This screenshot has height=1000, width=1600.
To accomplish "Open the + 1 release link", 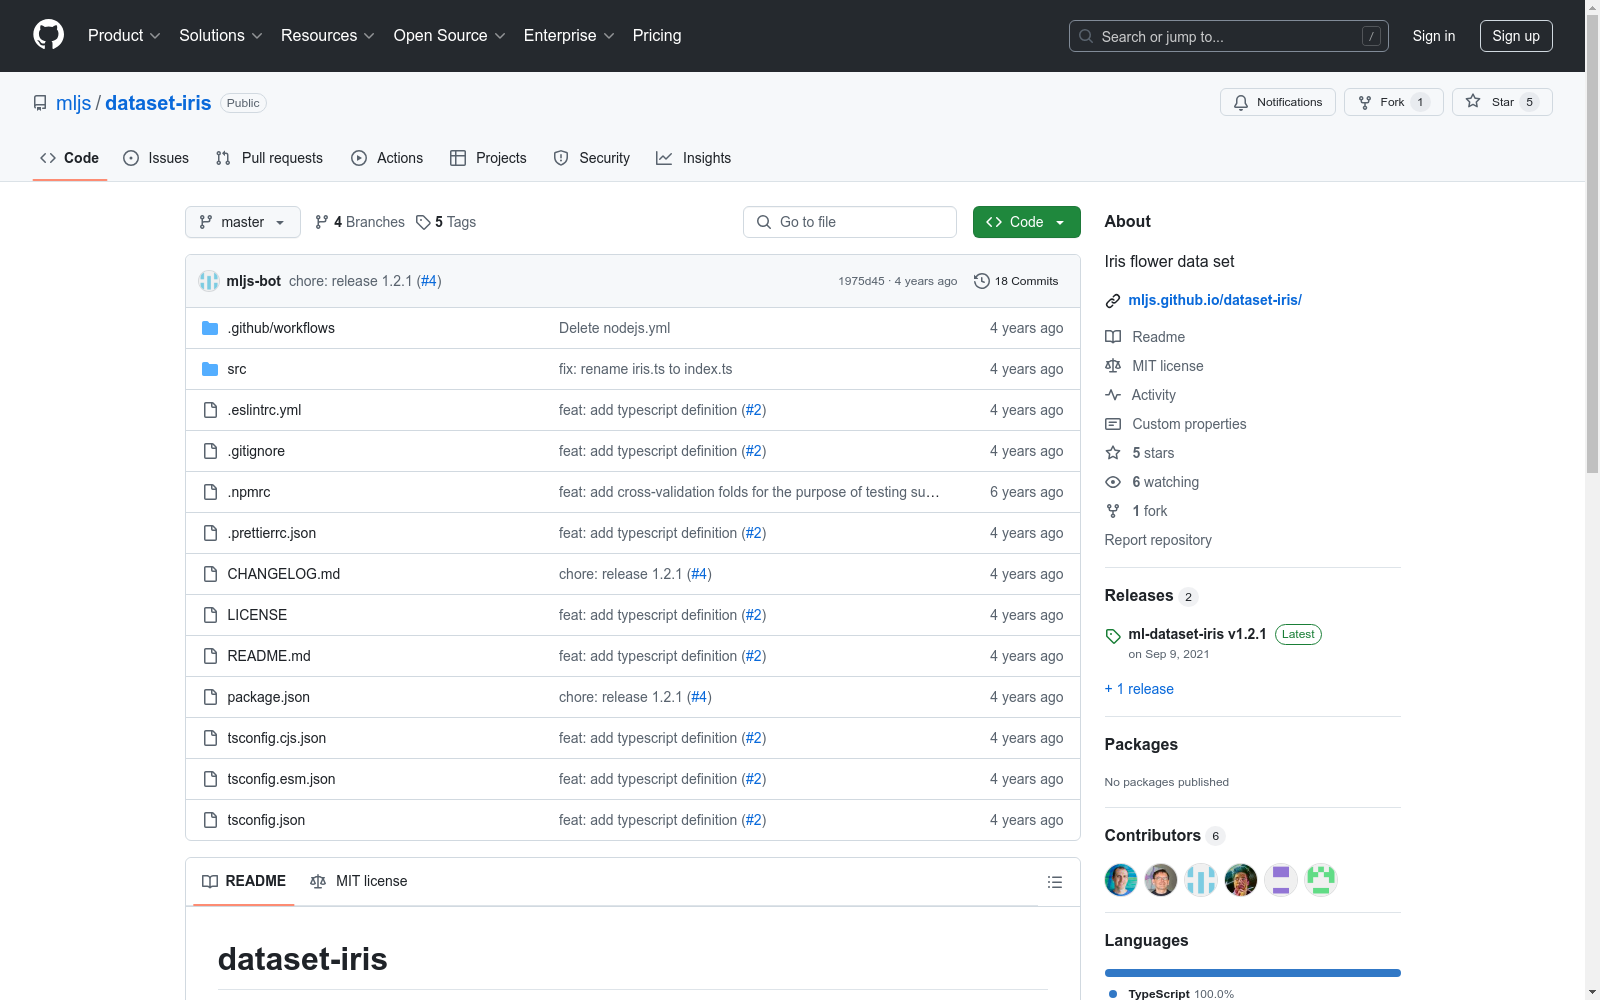I will tap(1139, 689).
